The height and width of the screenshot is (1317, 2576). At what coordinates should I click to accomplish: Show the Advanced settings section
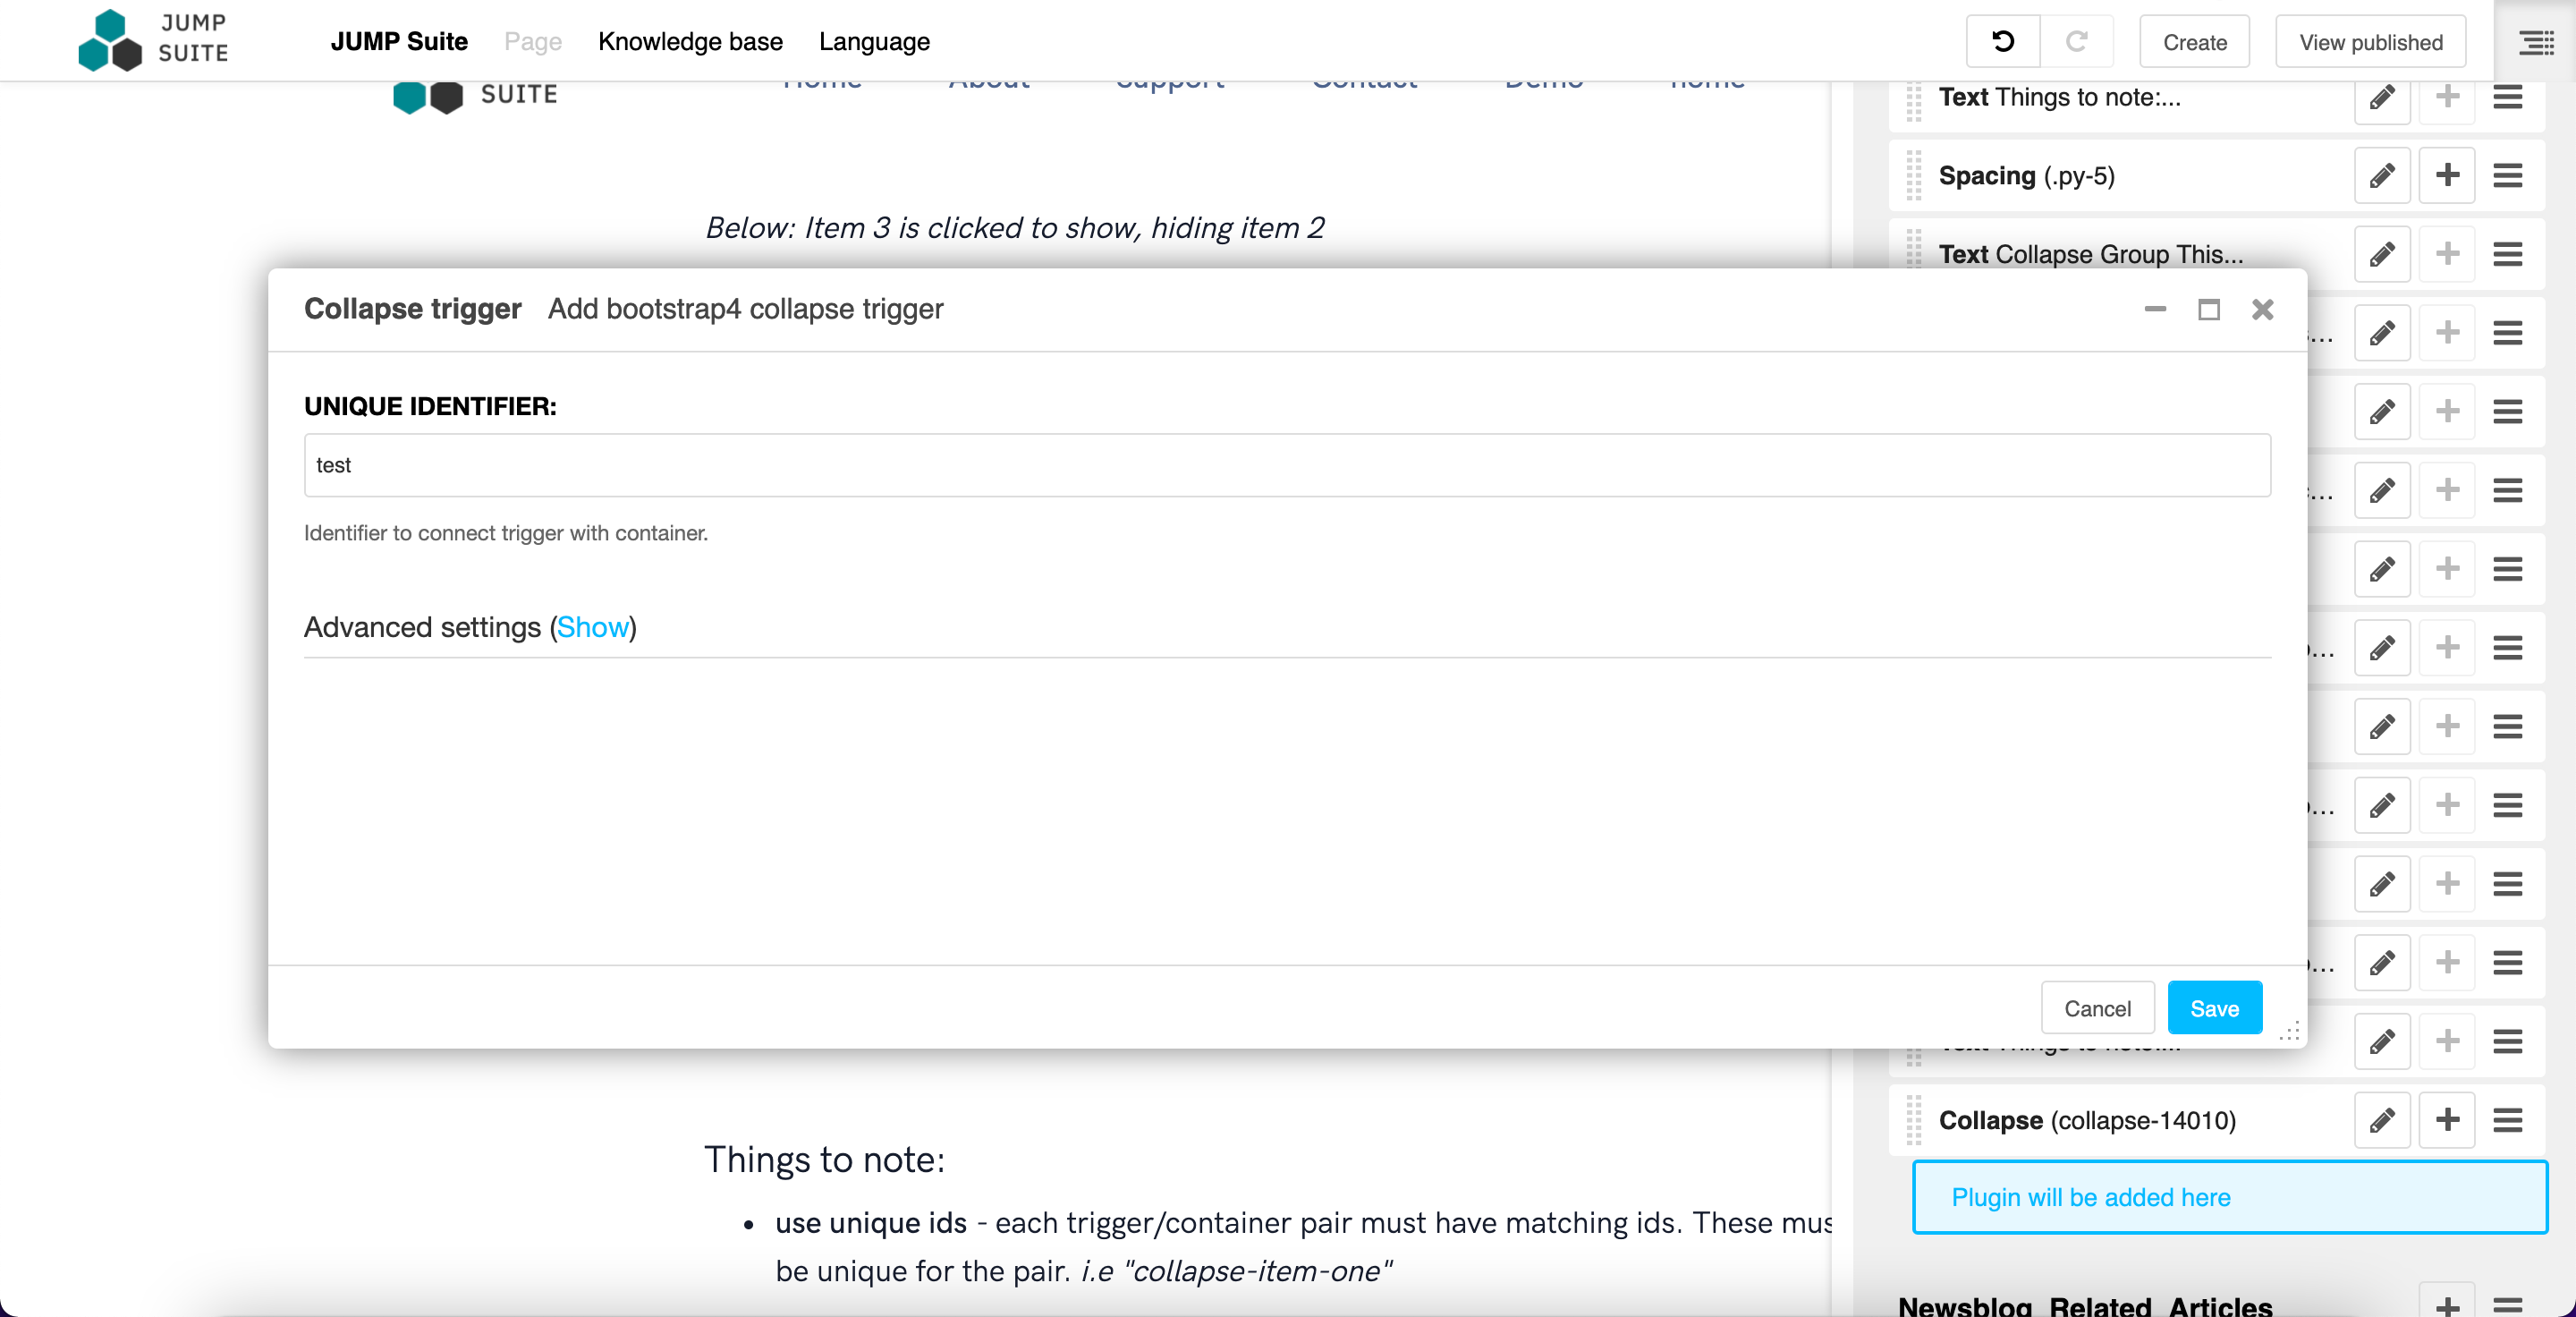click(592, 627)
